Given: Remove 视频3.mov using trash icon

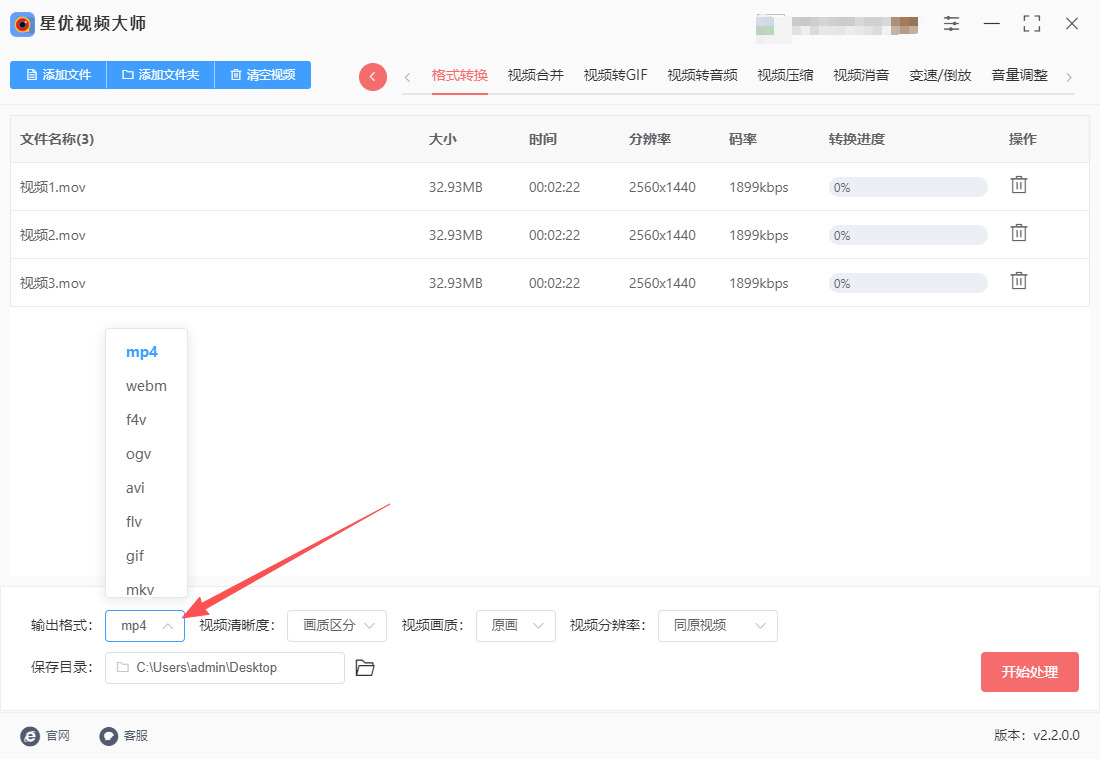Looking at the screenshot, I should tap(1018, 281).
